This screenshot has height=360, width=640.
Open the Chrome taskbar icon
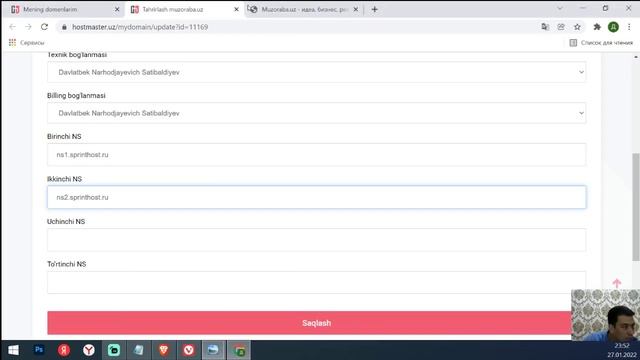click(x=239, y=351)
